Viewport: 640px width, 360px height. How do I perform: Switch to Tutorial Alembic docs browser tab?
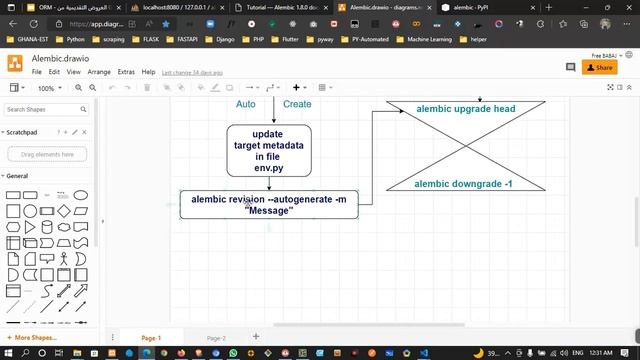click(x=282, y=7)
